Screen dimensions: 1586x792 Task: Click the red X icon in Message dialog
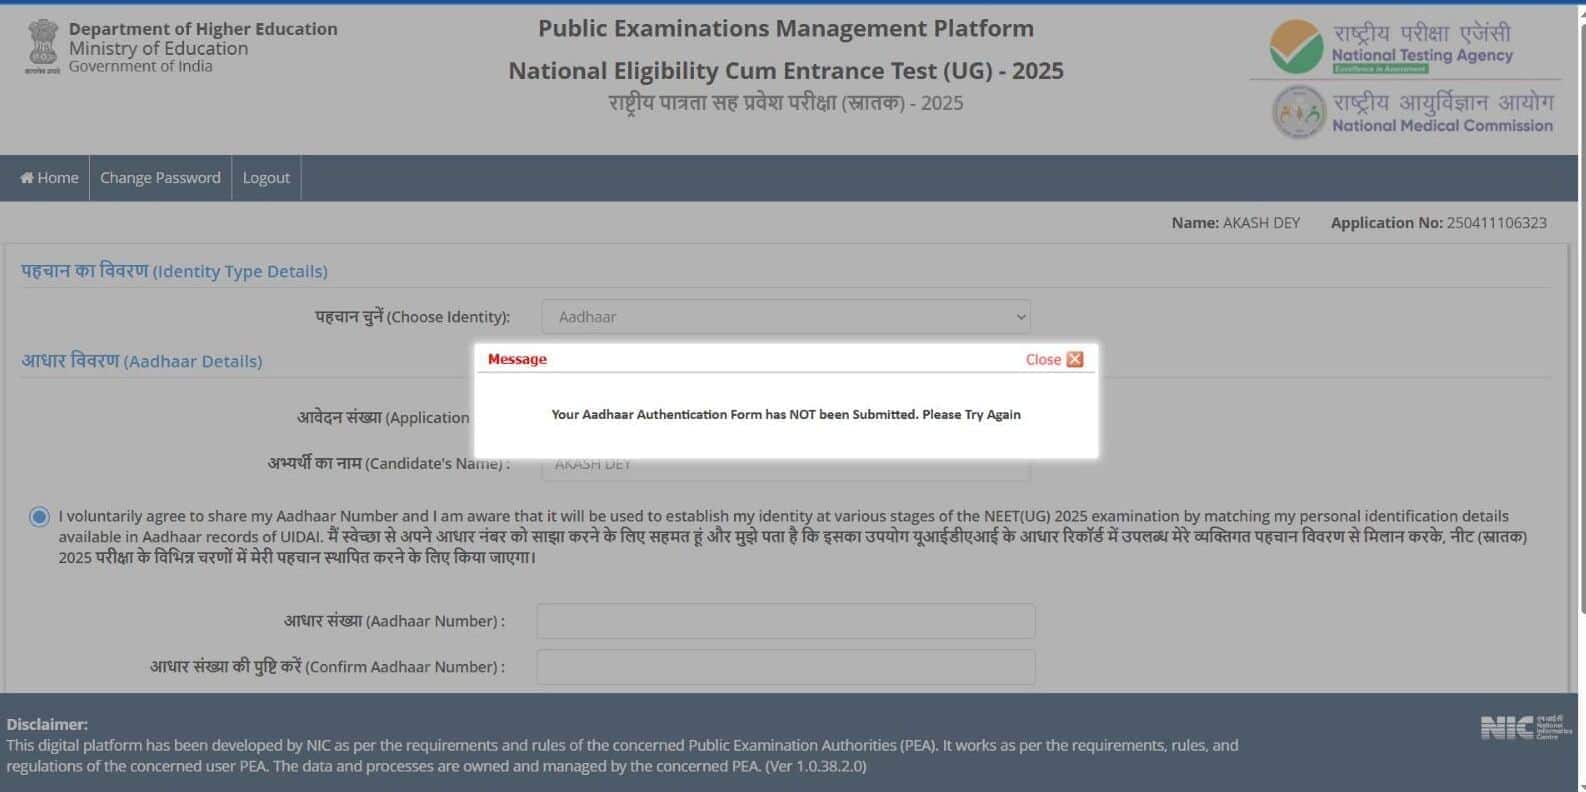tap(1075, 359)
